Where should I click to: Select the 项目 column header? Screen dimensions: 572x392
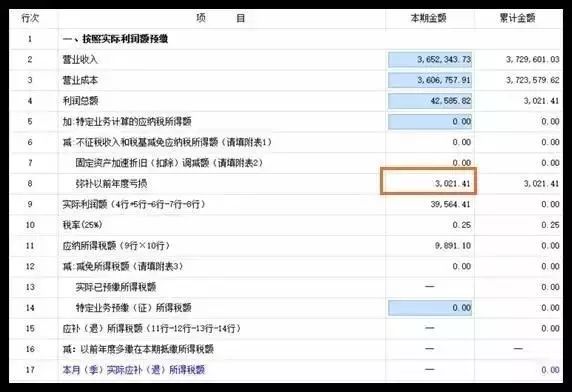click(x=221, y=18)
